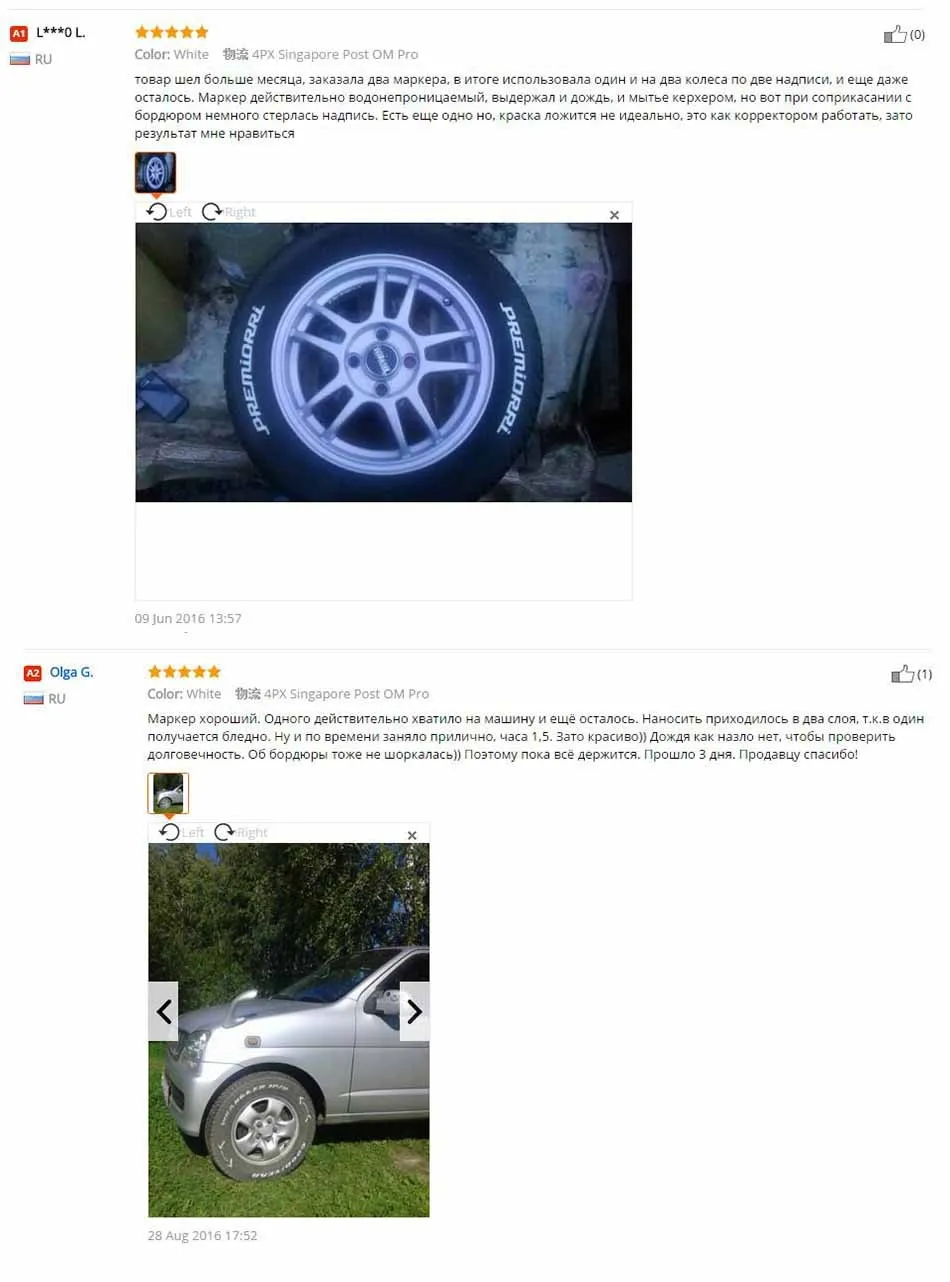
Task: Like Olga G.'s review with thumbs-up
Action: [x=902, y=674]
